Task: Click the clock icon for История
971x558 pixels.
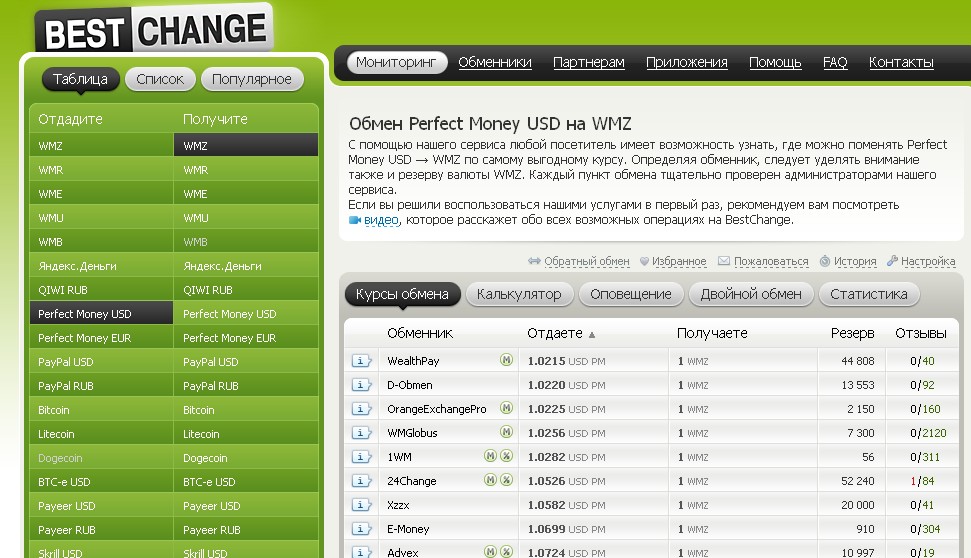Action: point(825,261)
